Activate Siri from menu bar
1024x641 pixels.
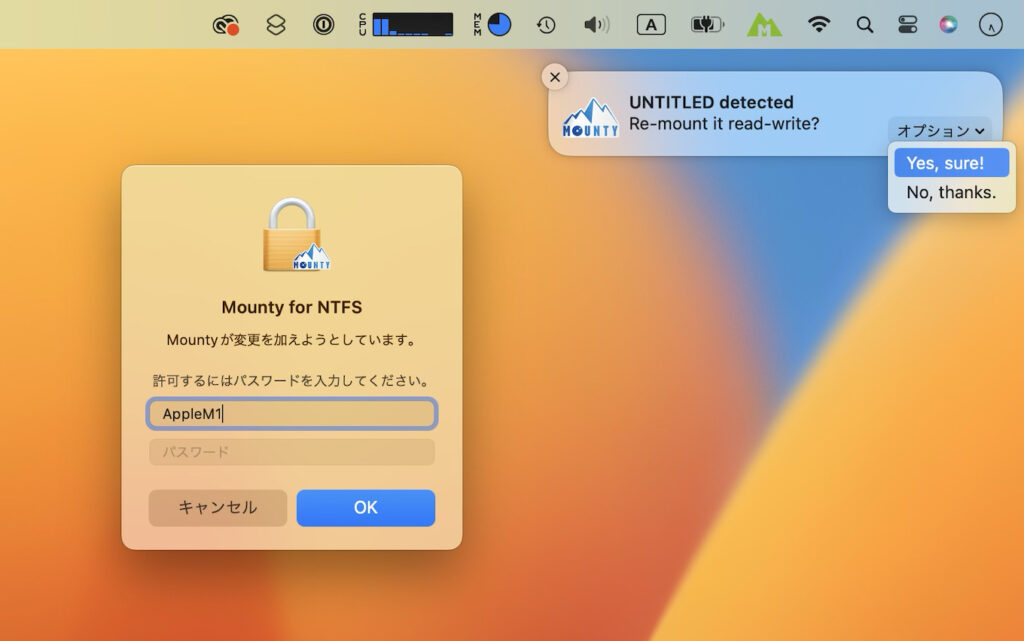tap(947, 24)
